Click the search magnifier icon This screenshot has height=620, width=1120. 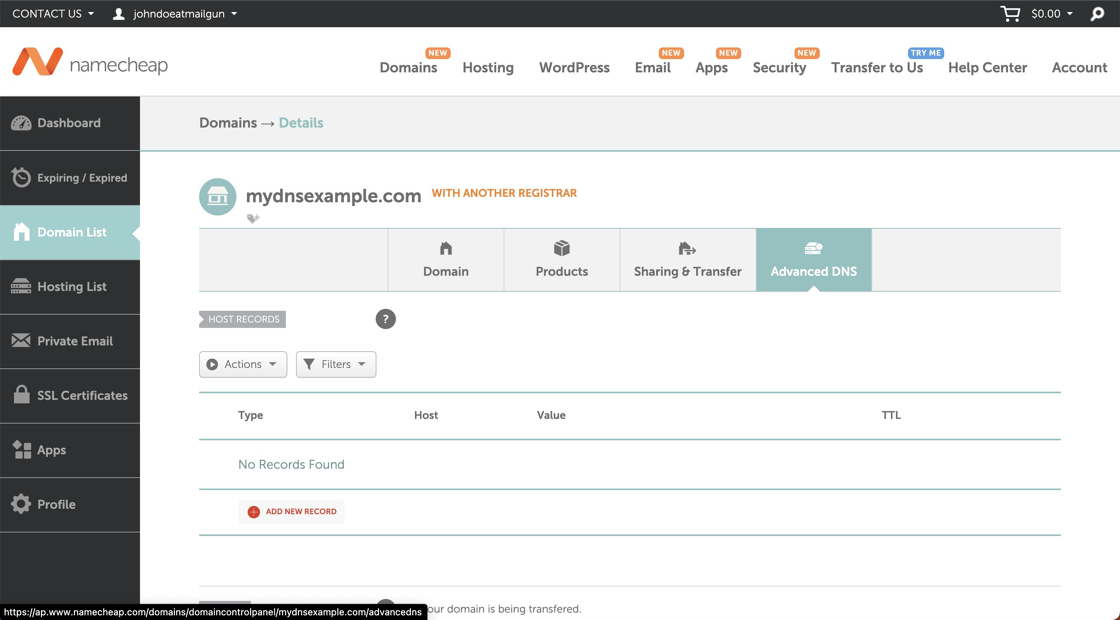pyautogui.click(x=1097, y=14)
